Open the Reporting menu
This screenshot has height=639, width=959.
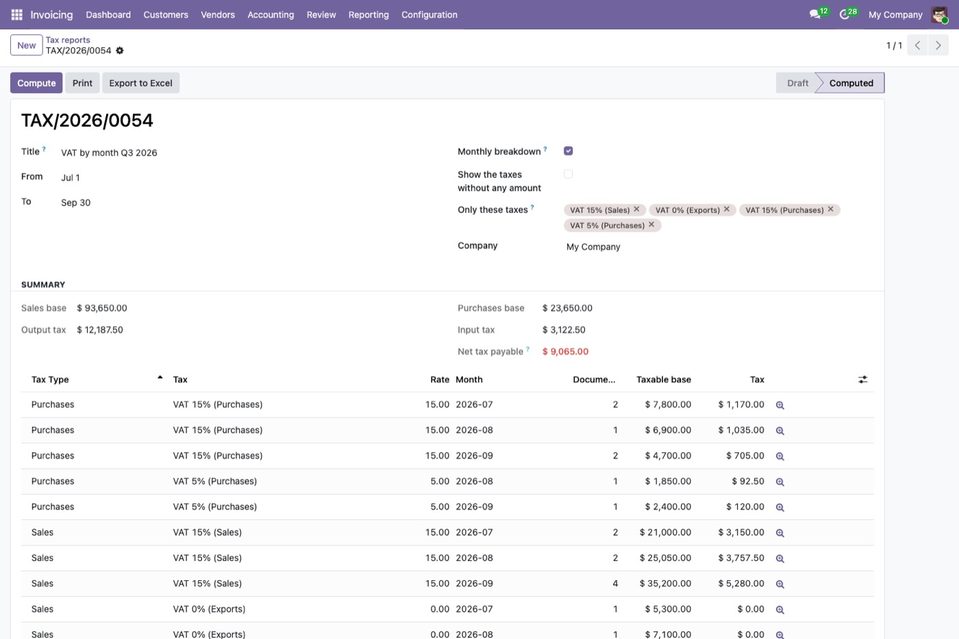pos(368,15)
